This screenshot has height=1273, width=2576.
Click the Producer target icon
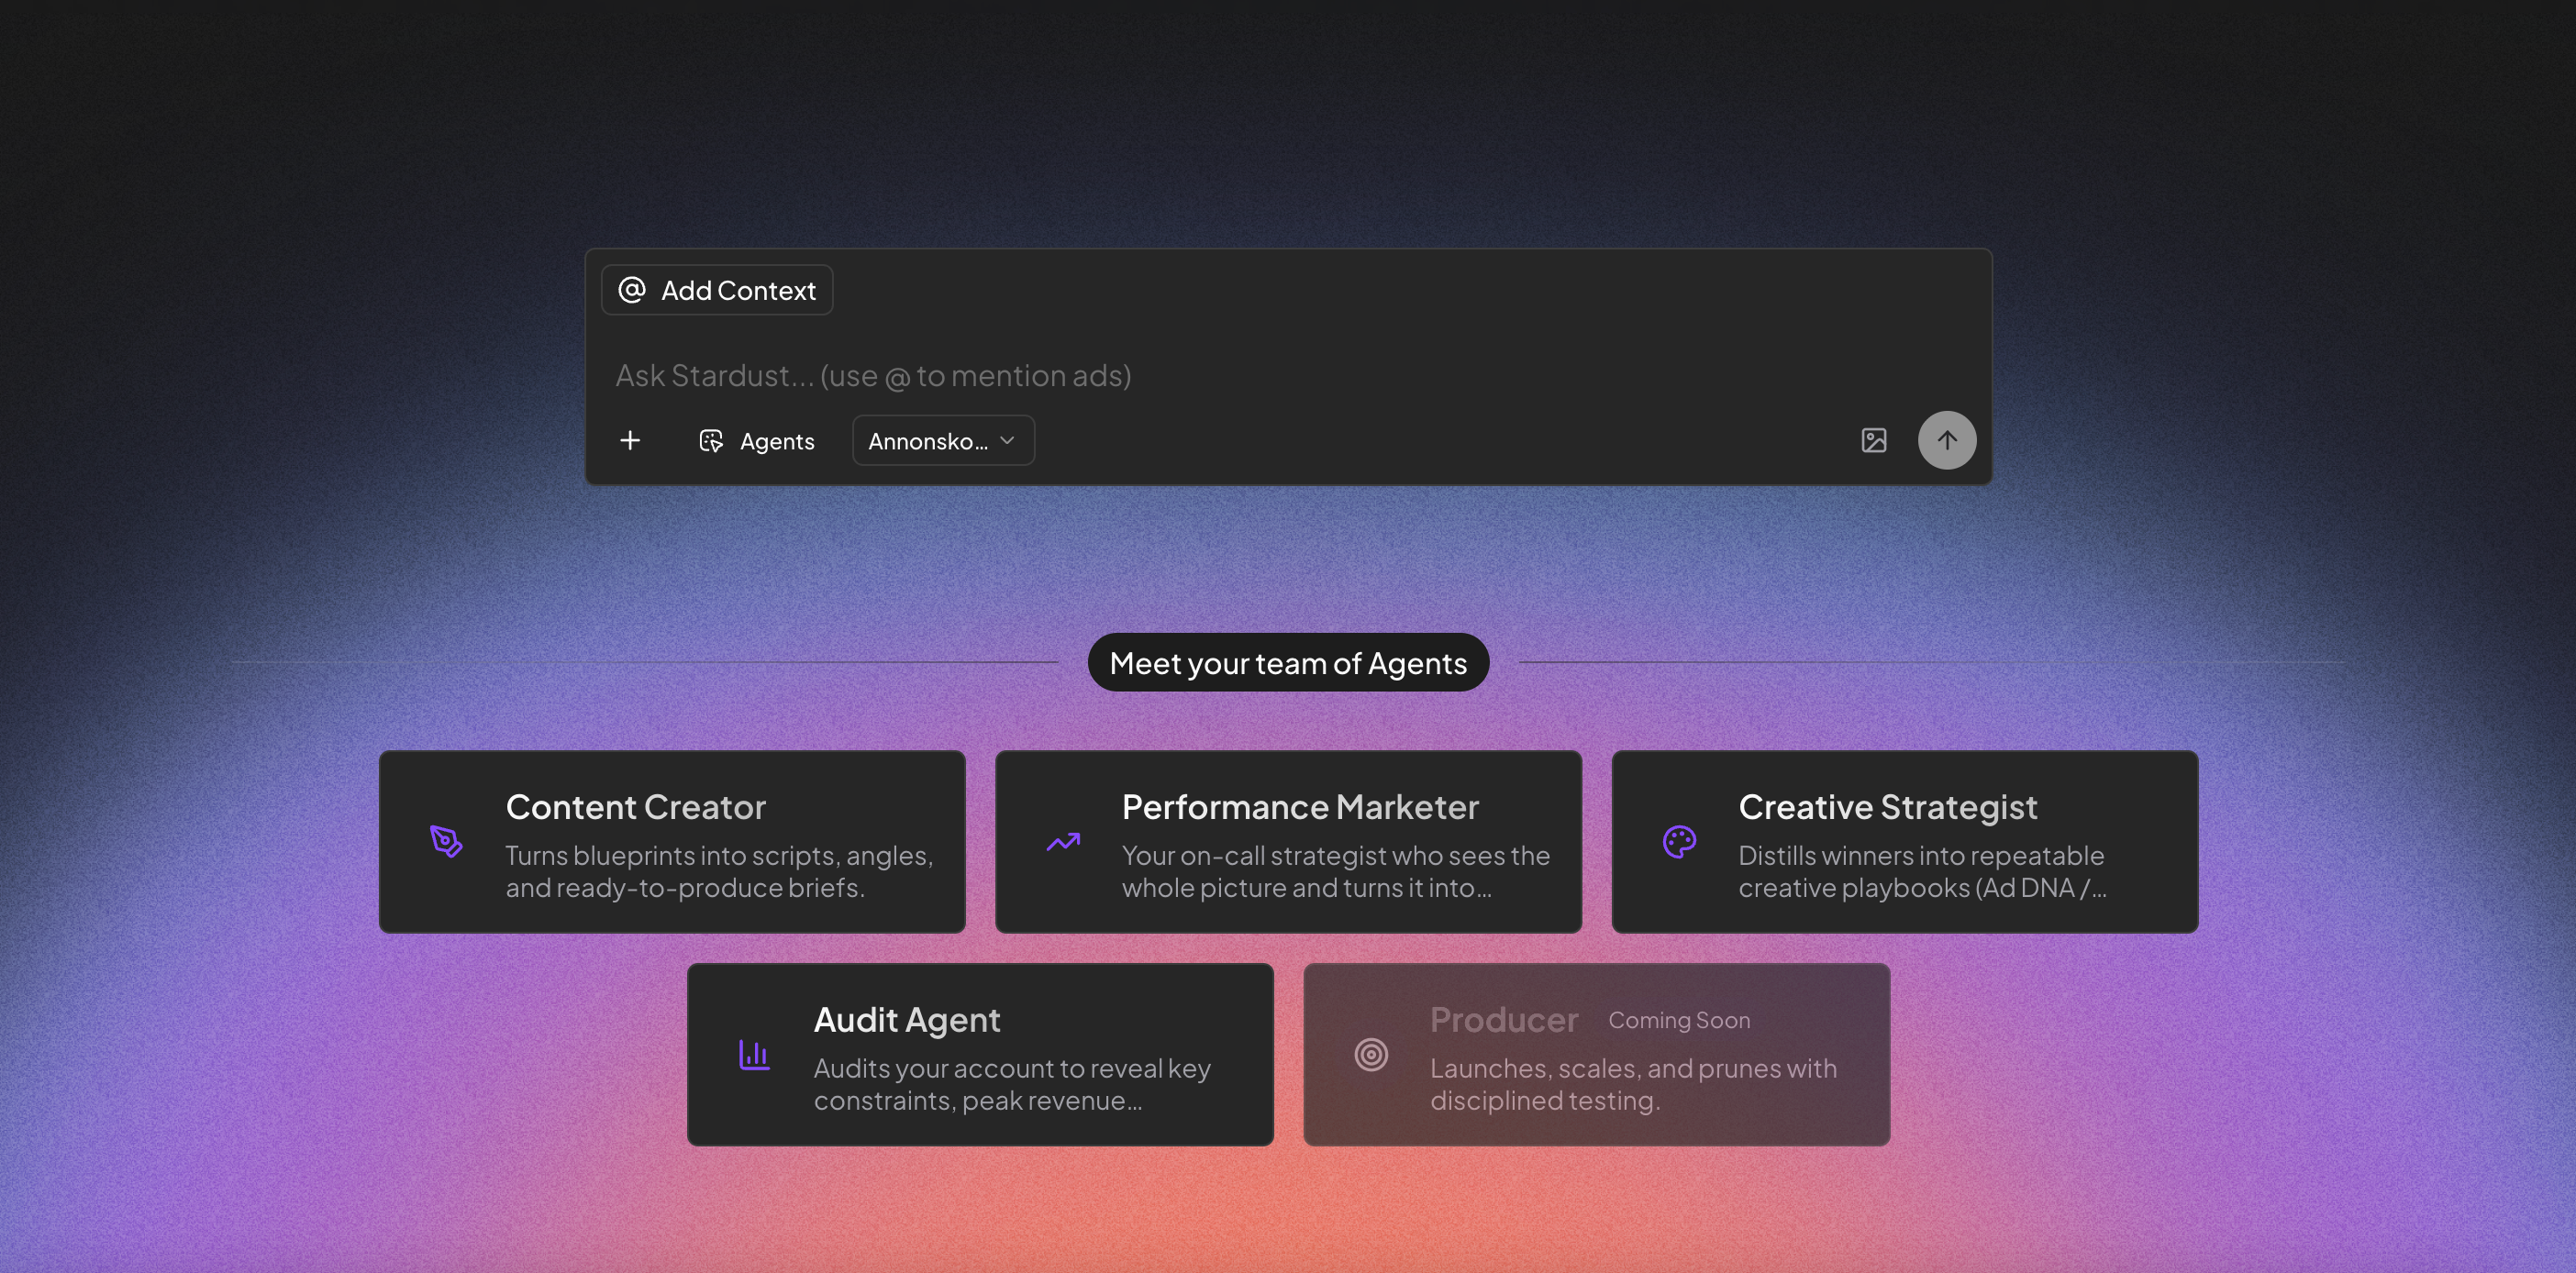point(1371,1055)
